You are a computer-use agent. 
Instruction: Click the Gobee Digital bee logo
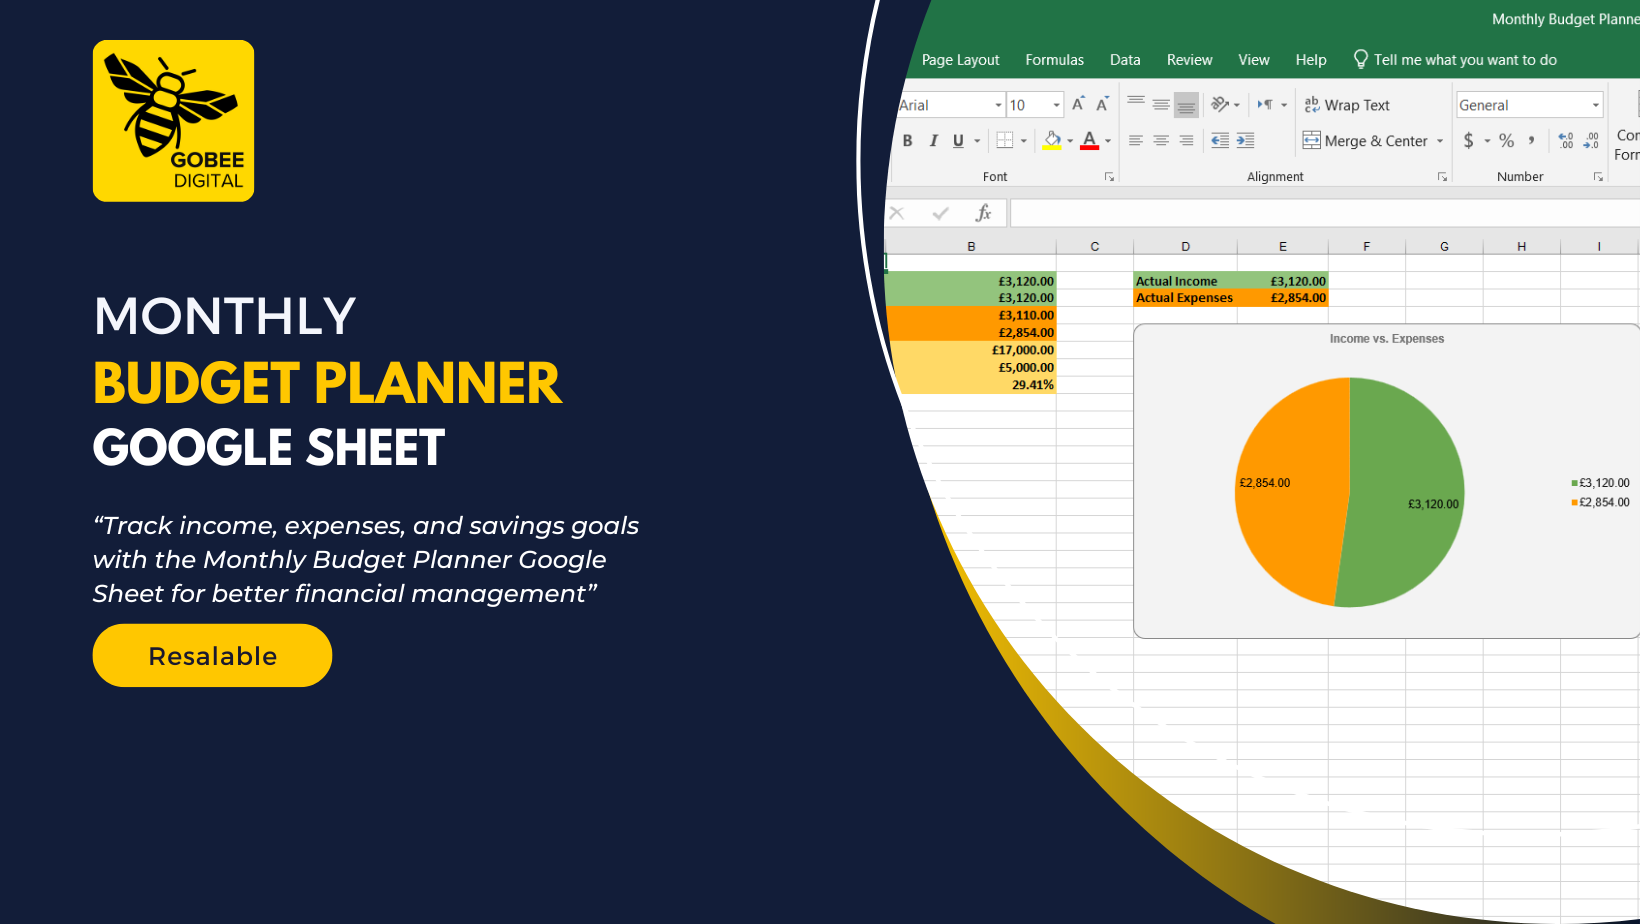[173, 121]
